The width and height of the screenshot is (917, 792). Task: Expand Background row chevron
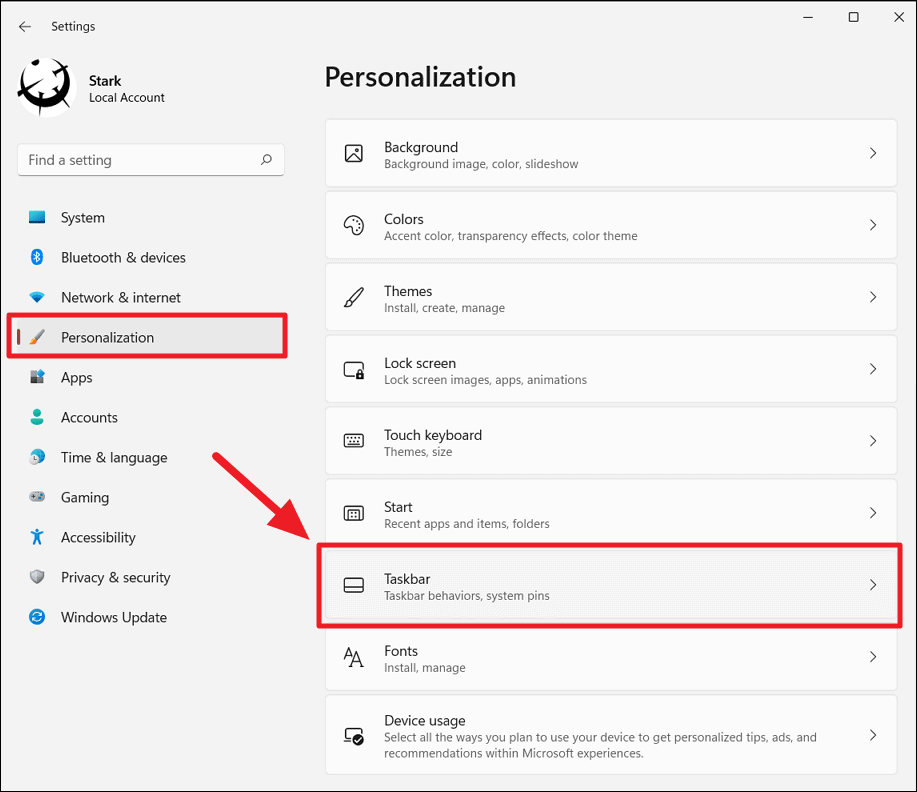(873, 153)
